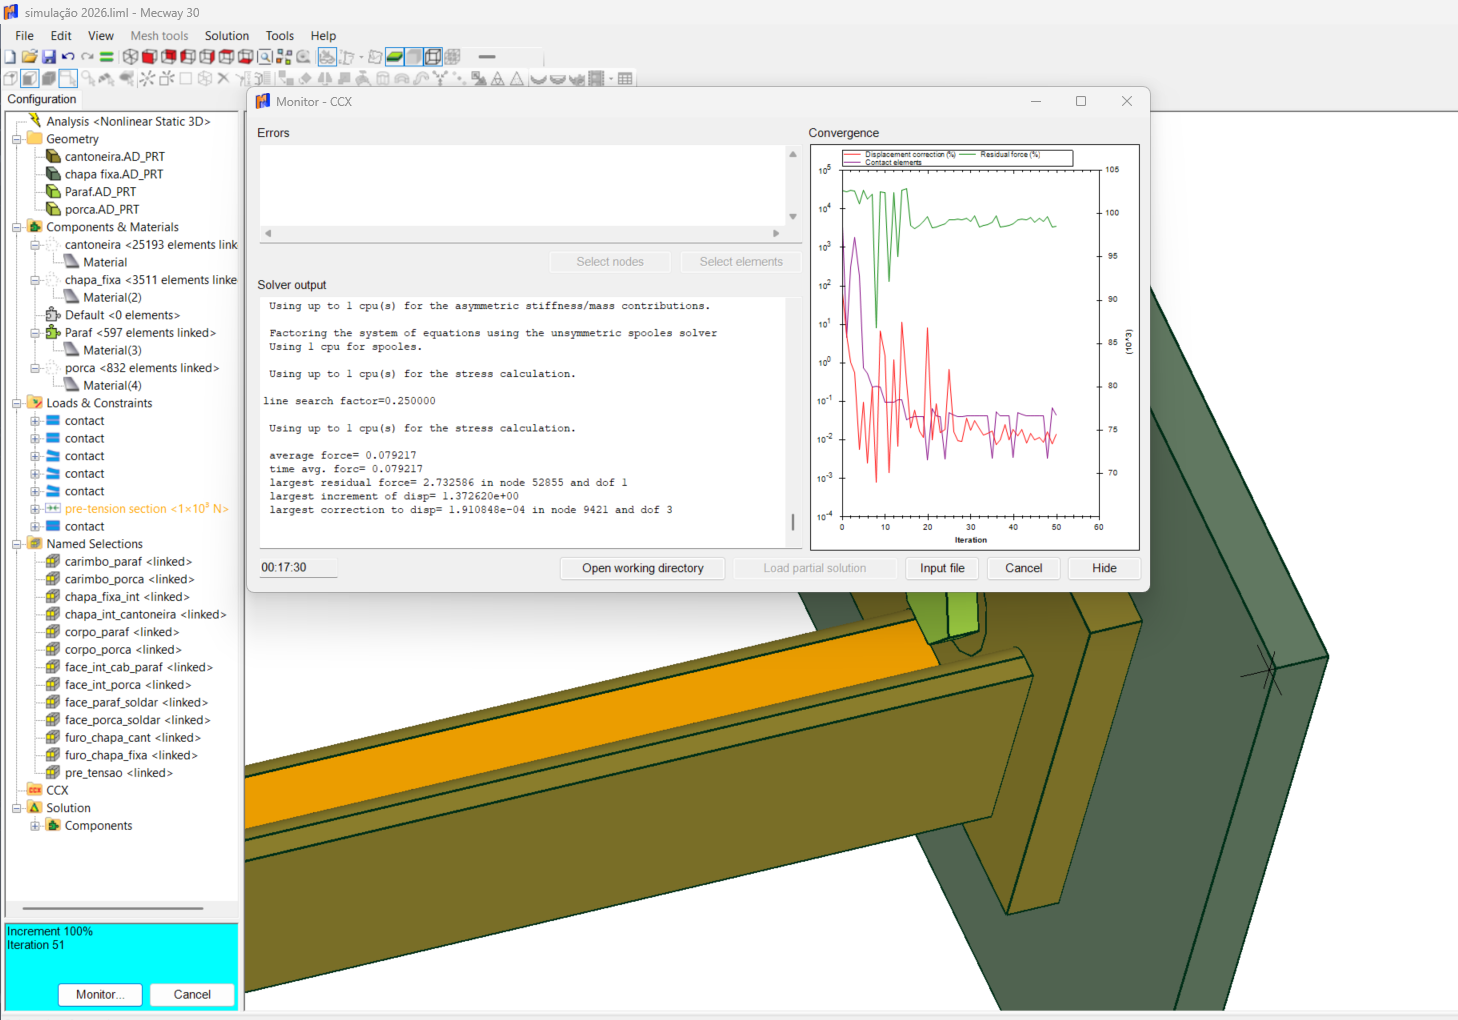Image resolution: width=1458 pixels, height=1020 pixels.
Task: Click the Undo arrow icon
Action: (x=68, y=57)
